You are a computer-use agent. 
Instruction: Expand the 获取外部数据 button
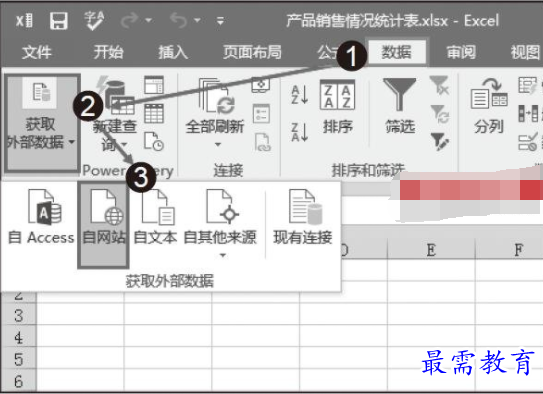pos(42,123)
